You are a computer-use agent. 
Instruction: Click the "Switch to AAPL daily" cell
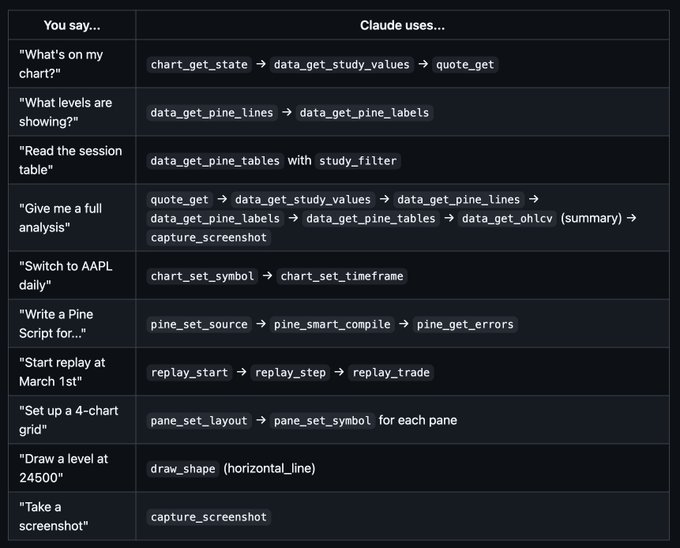pyautogui.click(x=72, y=275)
